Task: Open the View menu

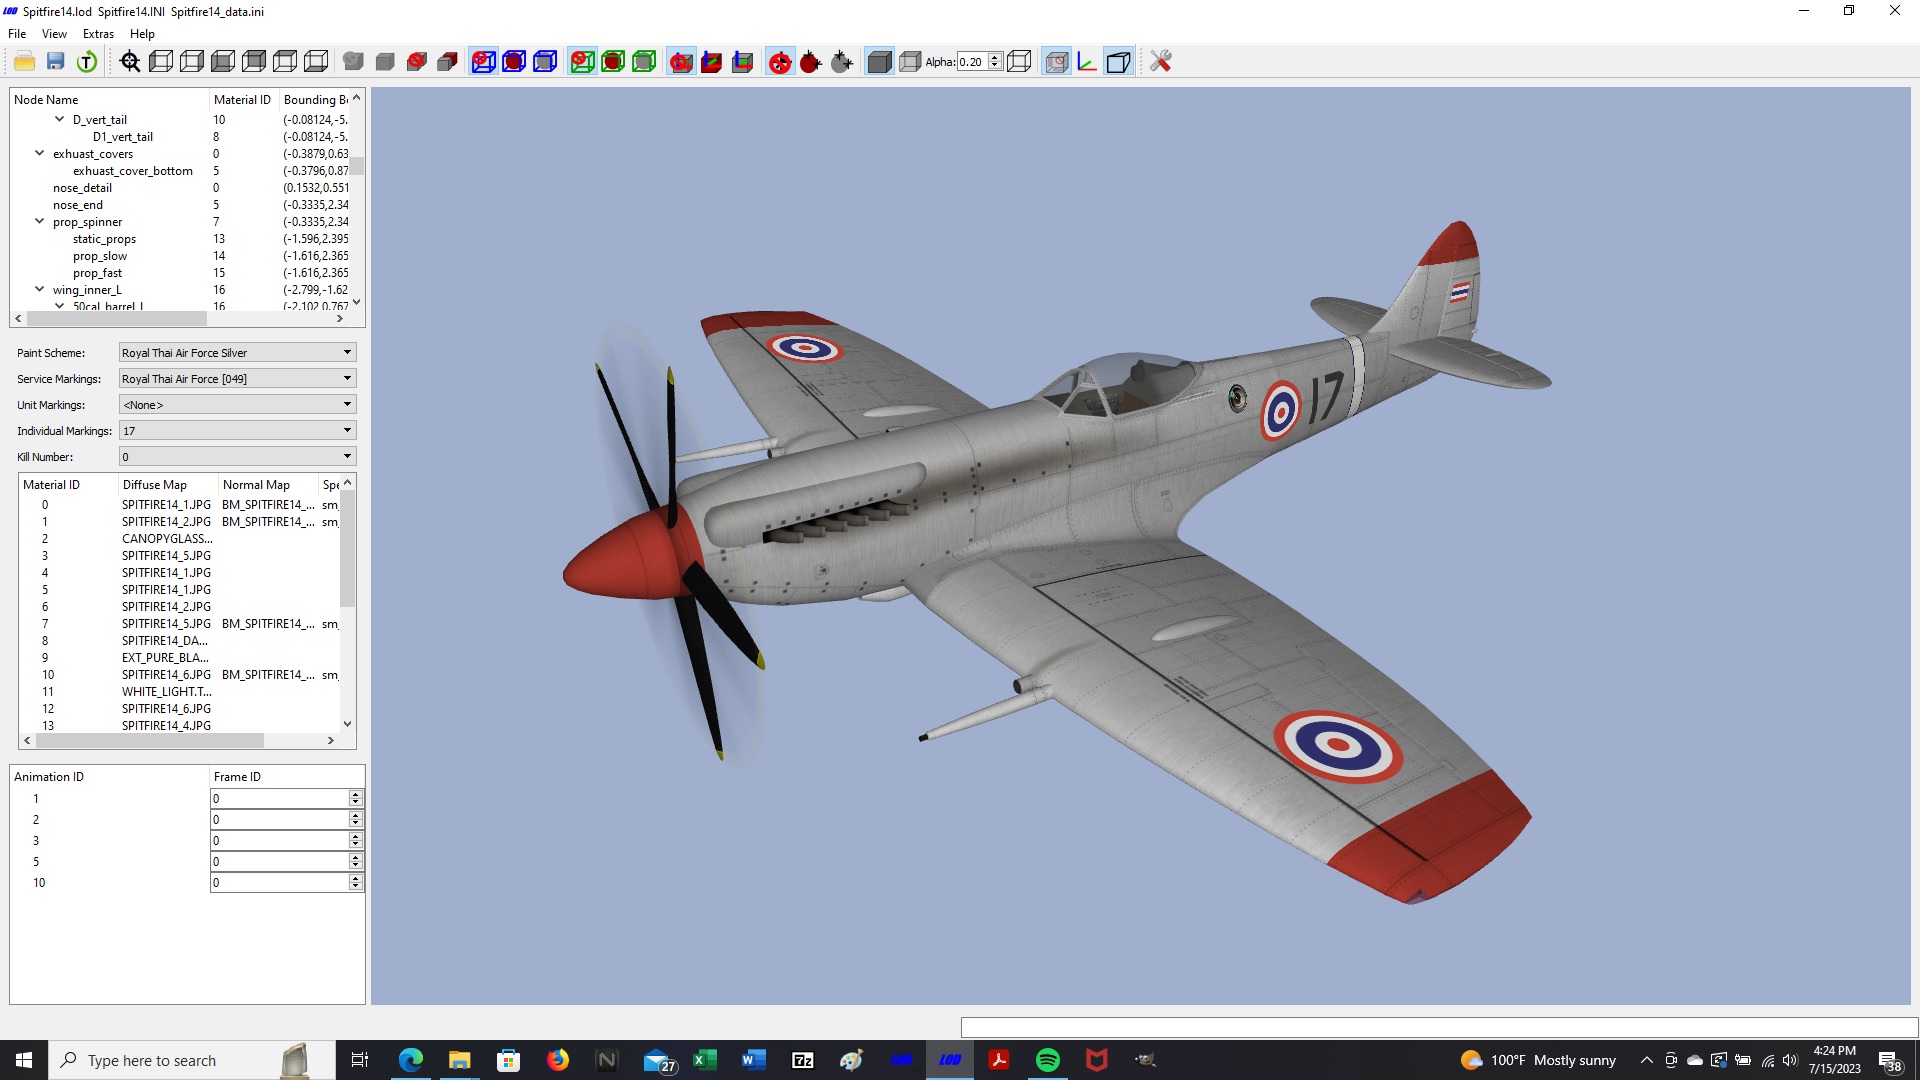Action: (x=54, y=34)
